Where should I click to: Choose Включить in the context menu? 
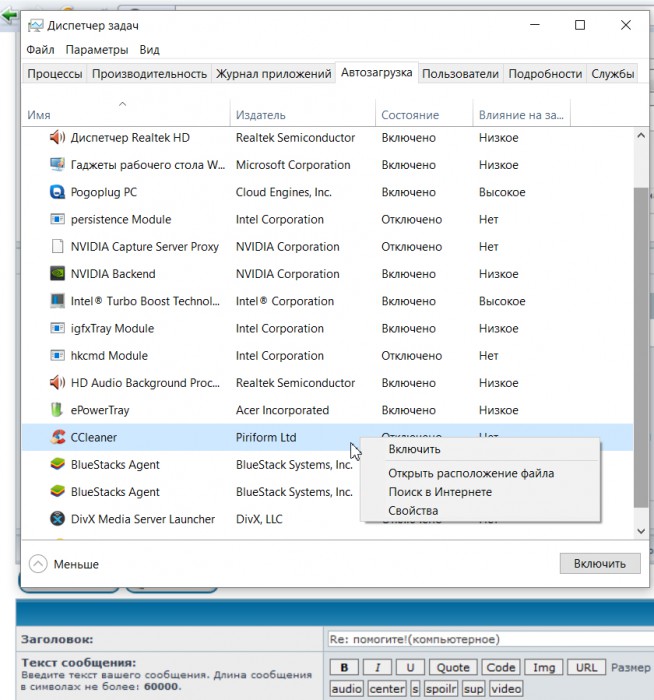pyautogui.click(x=480, y=449)
